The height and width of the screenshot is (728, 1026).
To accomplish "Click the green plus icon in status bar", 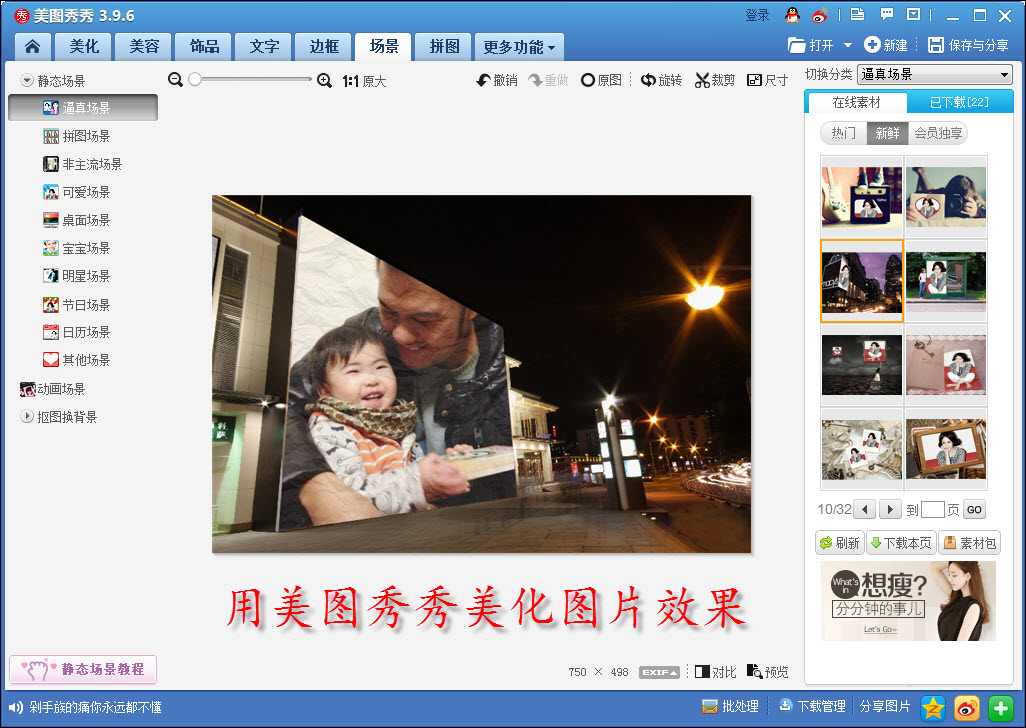I will coord(1000,708).
